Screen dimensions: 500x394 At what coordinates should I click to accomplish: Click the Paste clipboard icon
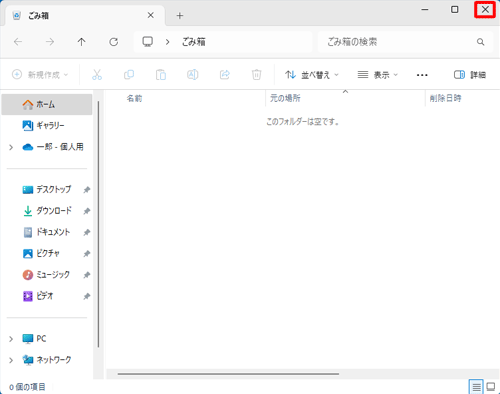(161, 75)
